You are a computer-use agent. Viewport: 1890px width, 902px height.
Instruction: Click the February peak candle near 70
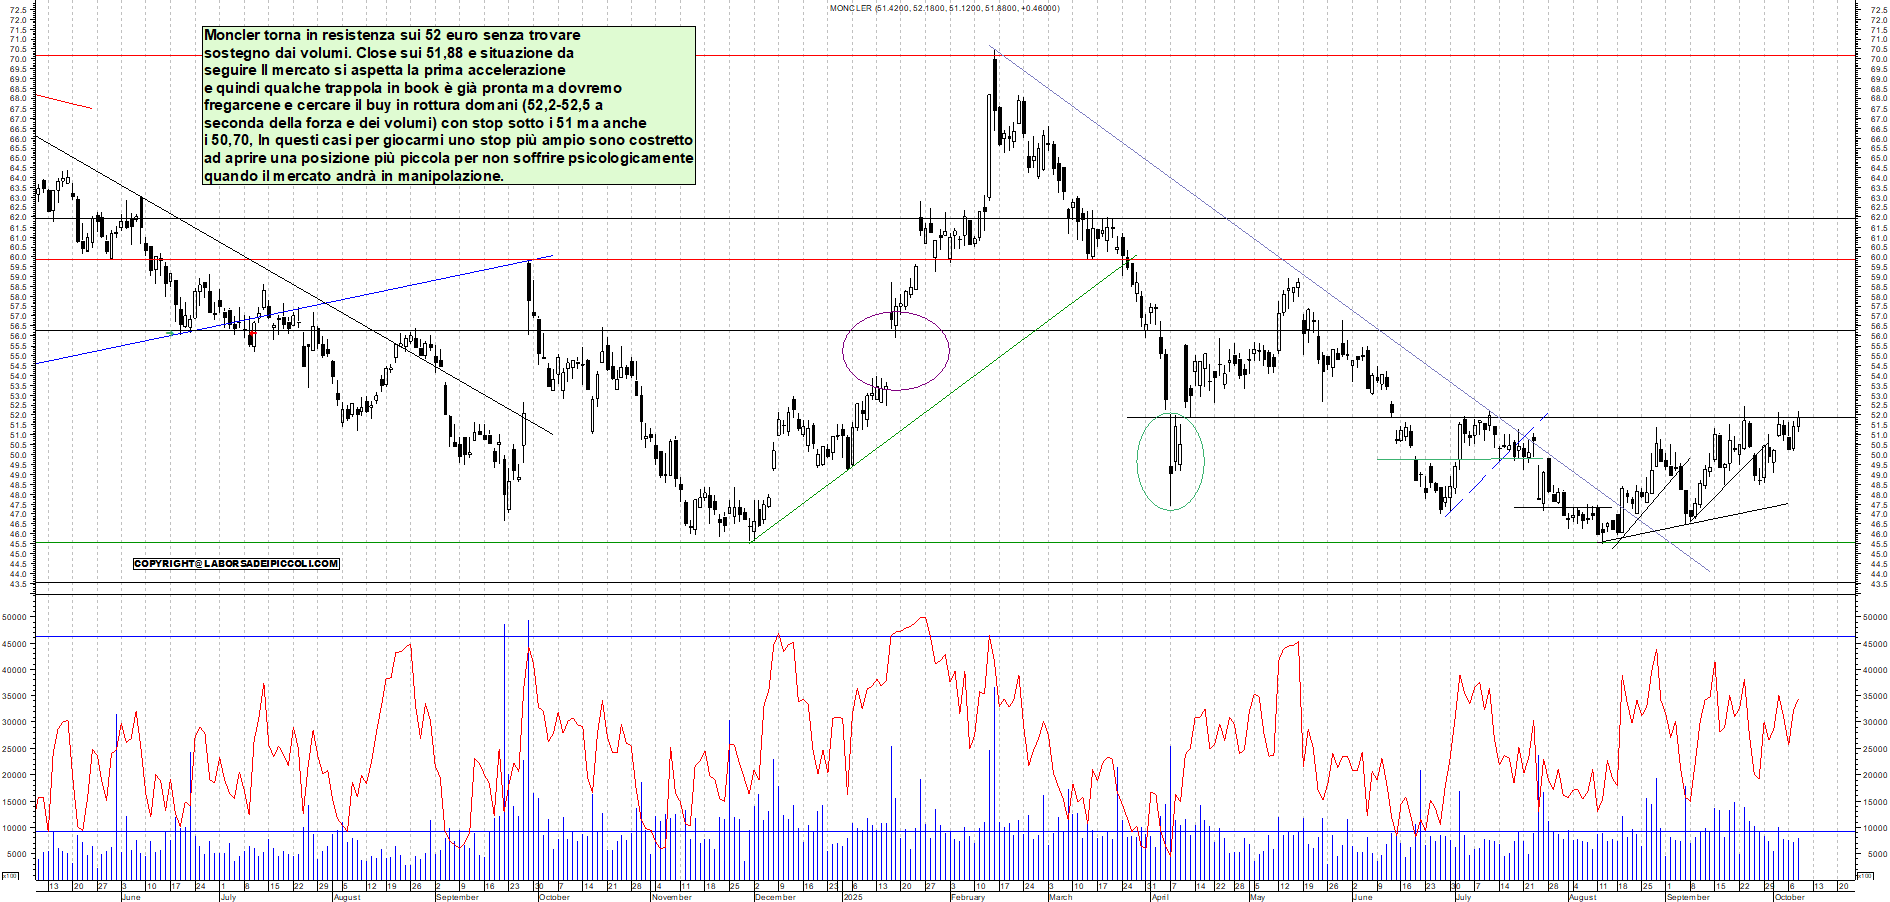[994, 75]
